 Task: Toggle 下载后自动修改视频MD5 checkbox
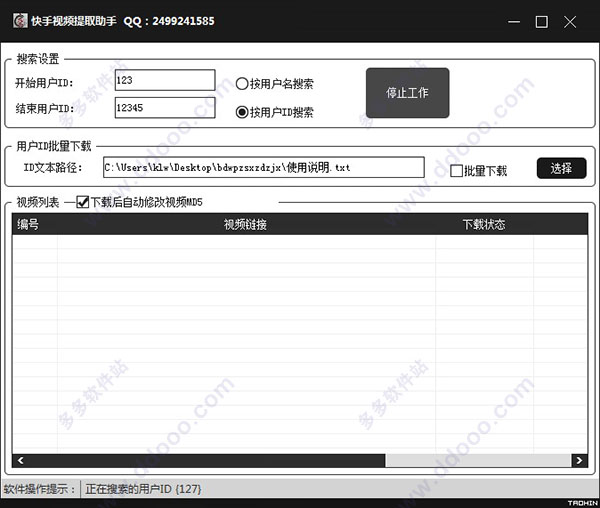(x=140, y=202)
